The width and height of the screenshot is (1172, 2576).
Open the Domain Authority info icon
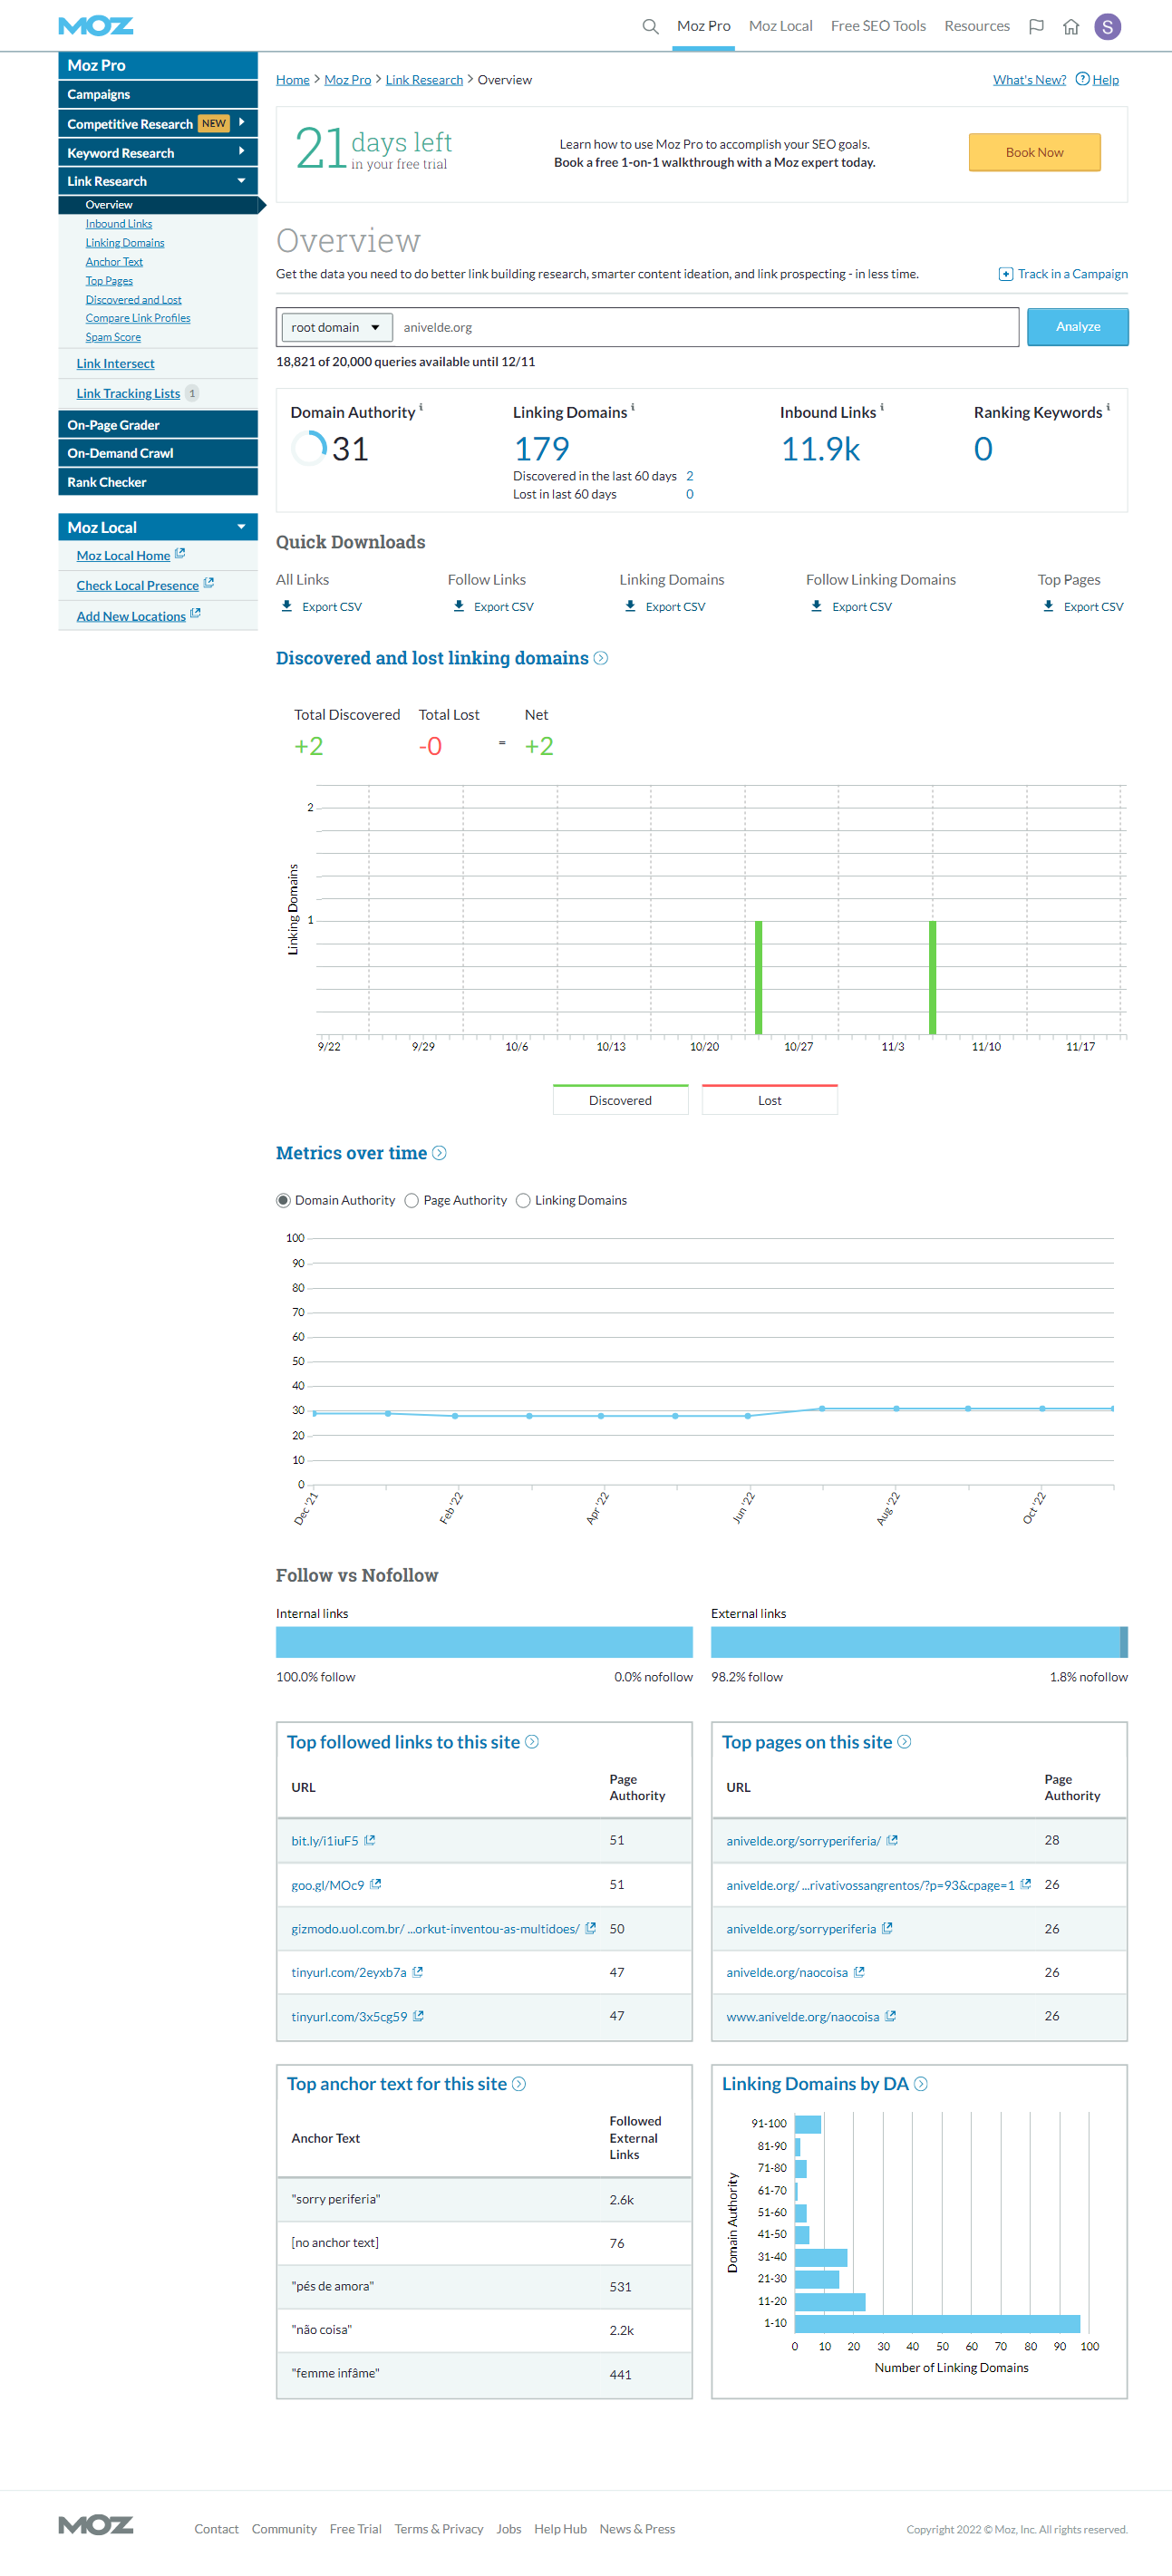tap(421, 407)
